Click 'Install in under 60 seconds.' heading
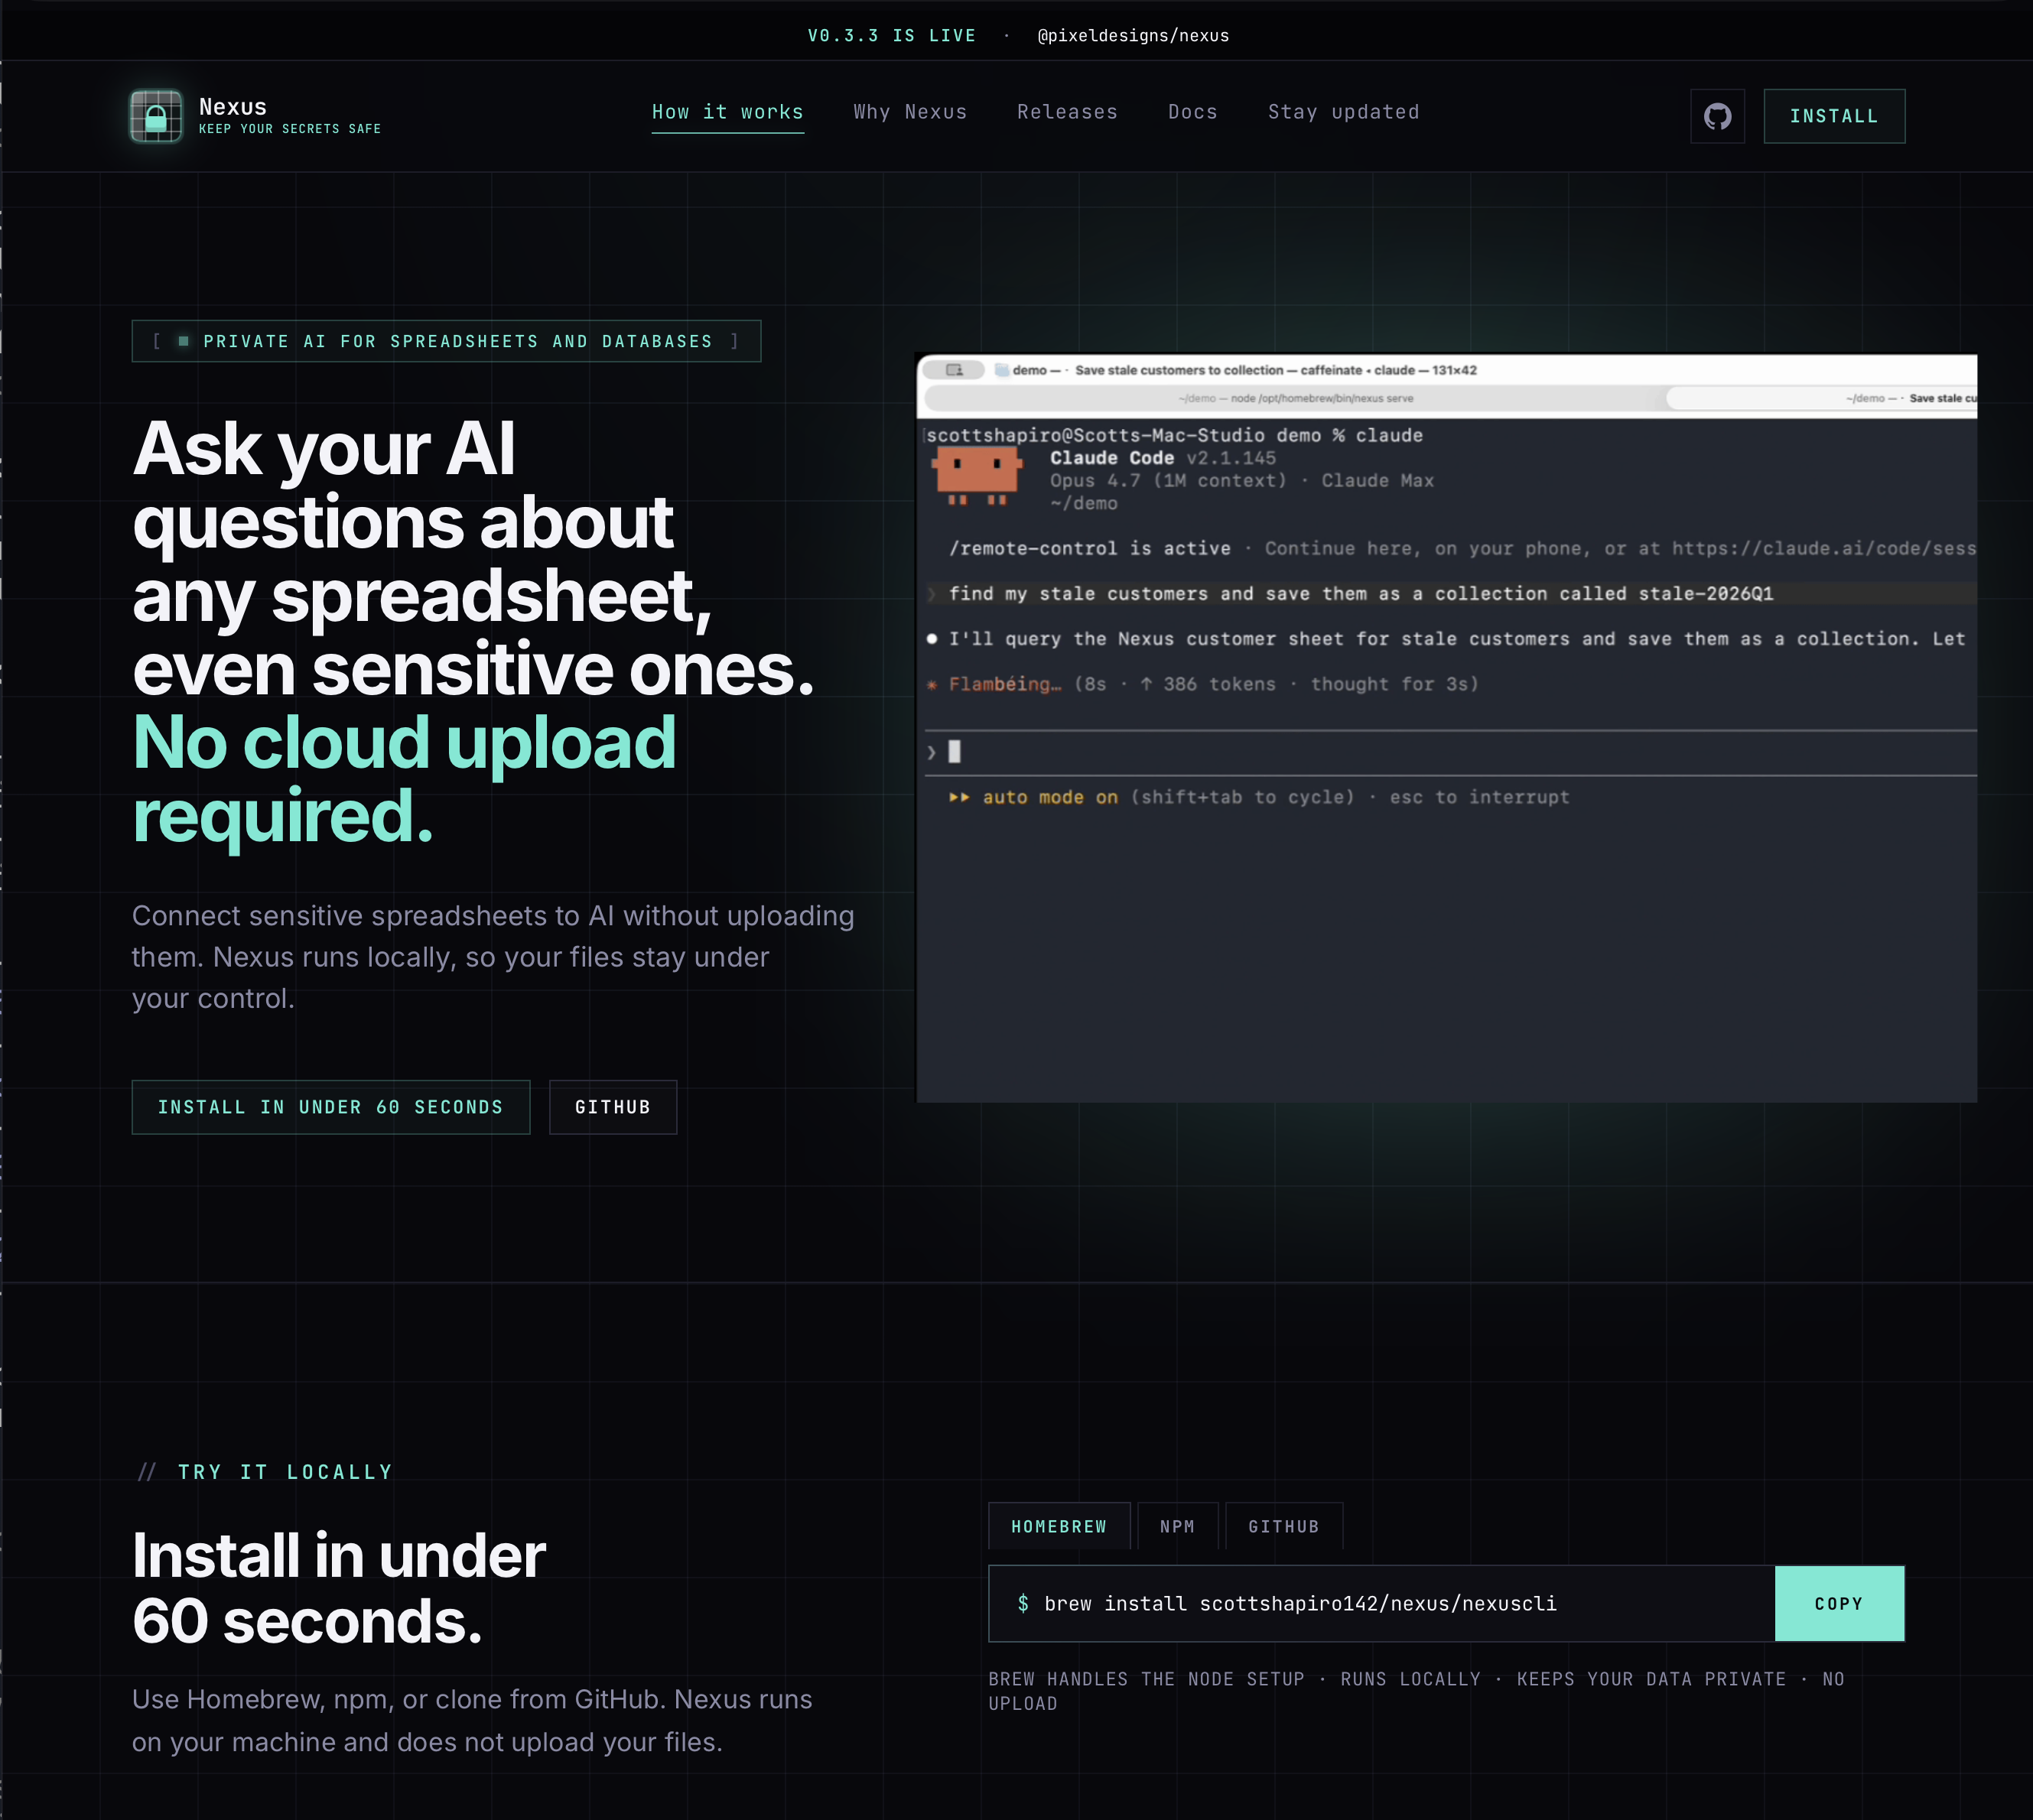Image resolution: width=2033 pixels, height=1820 pixels. pyautogui.click(x=339, y=1588)
